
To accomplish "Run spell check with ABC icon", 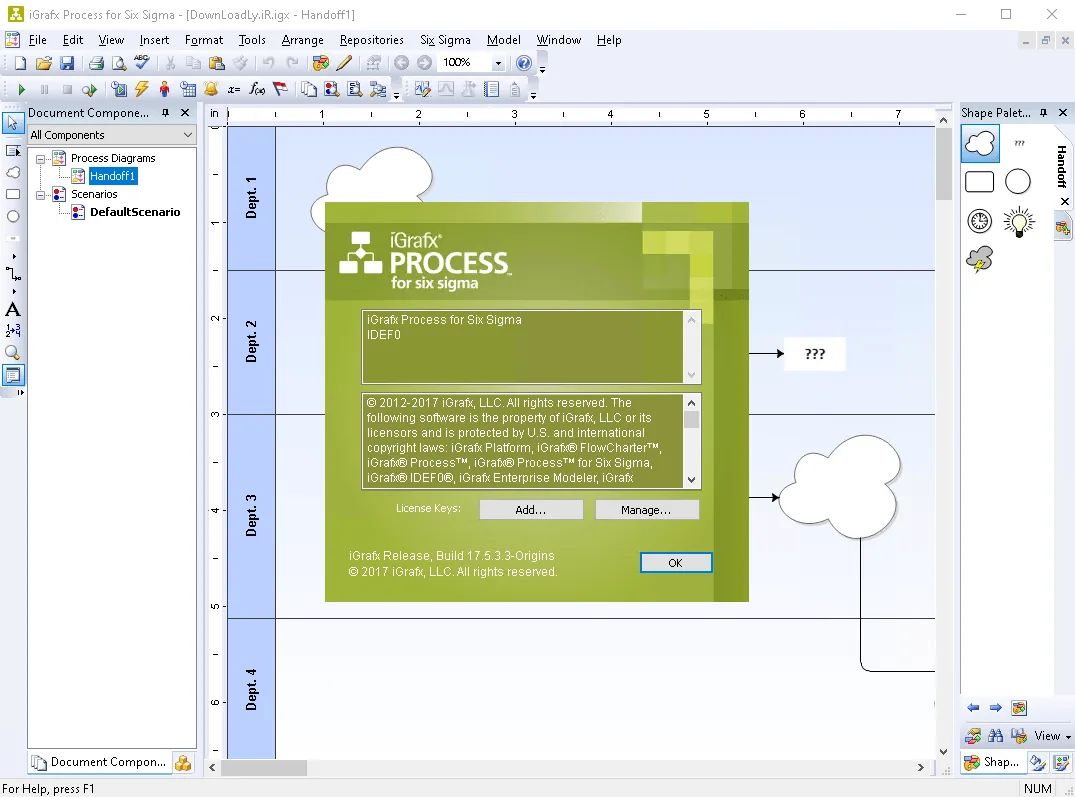I will tap(142, 62).
